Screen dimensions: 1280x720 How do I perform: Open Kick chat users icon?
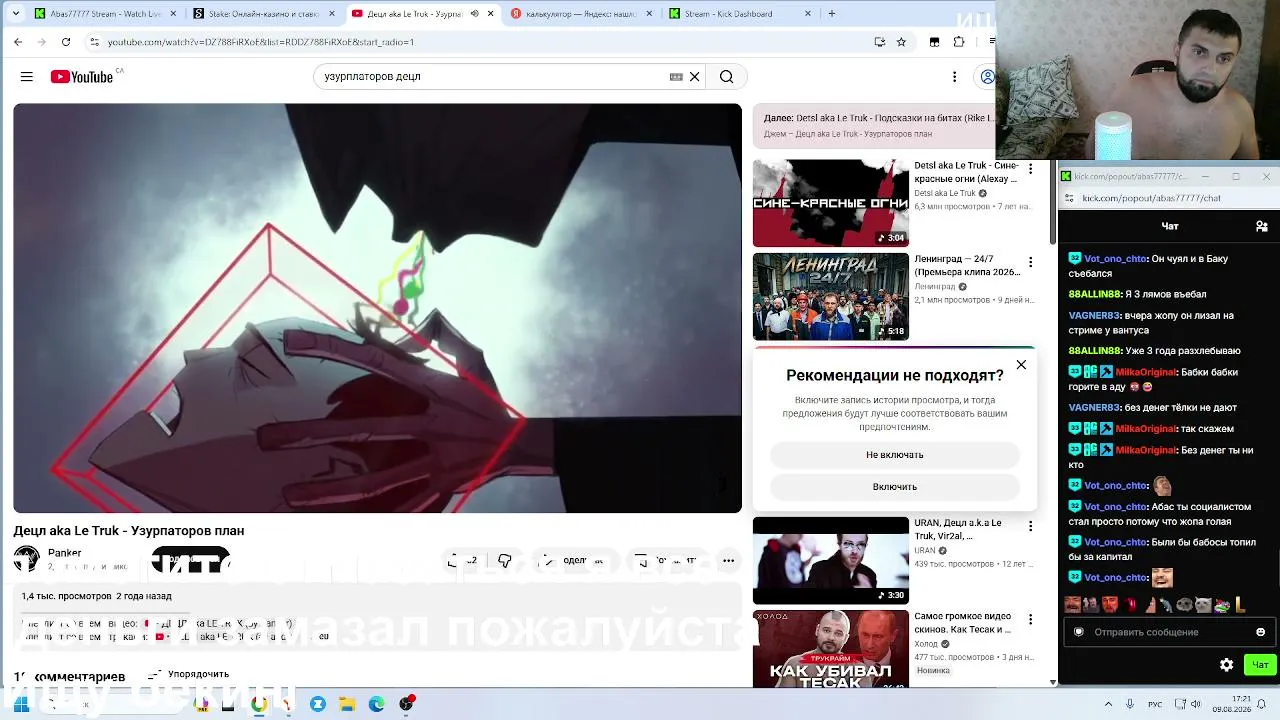(1262, 227)
